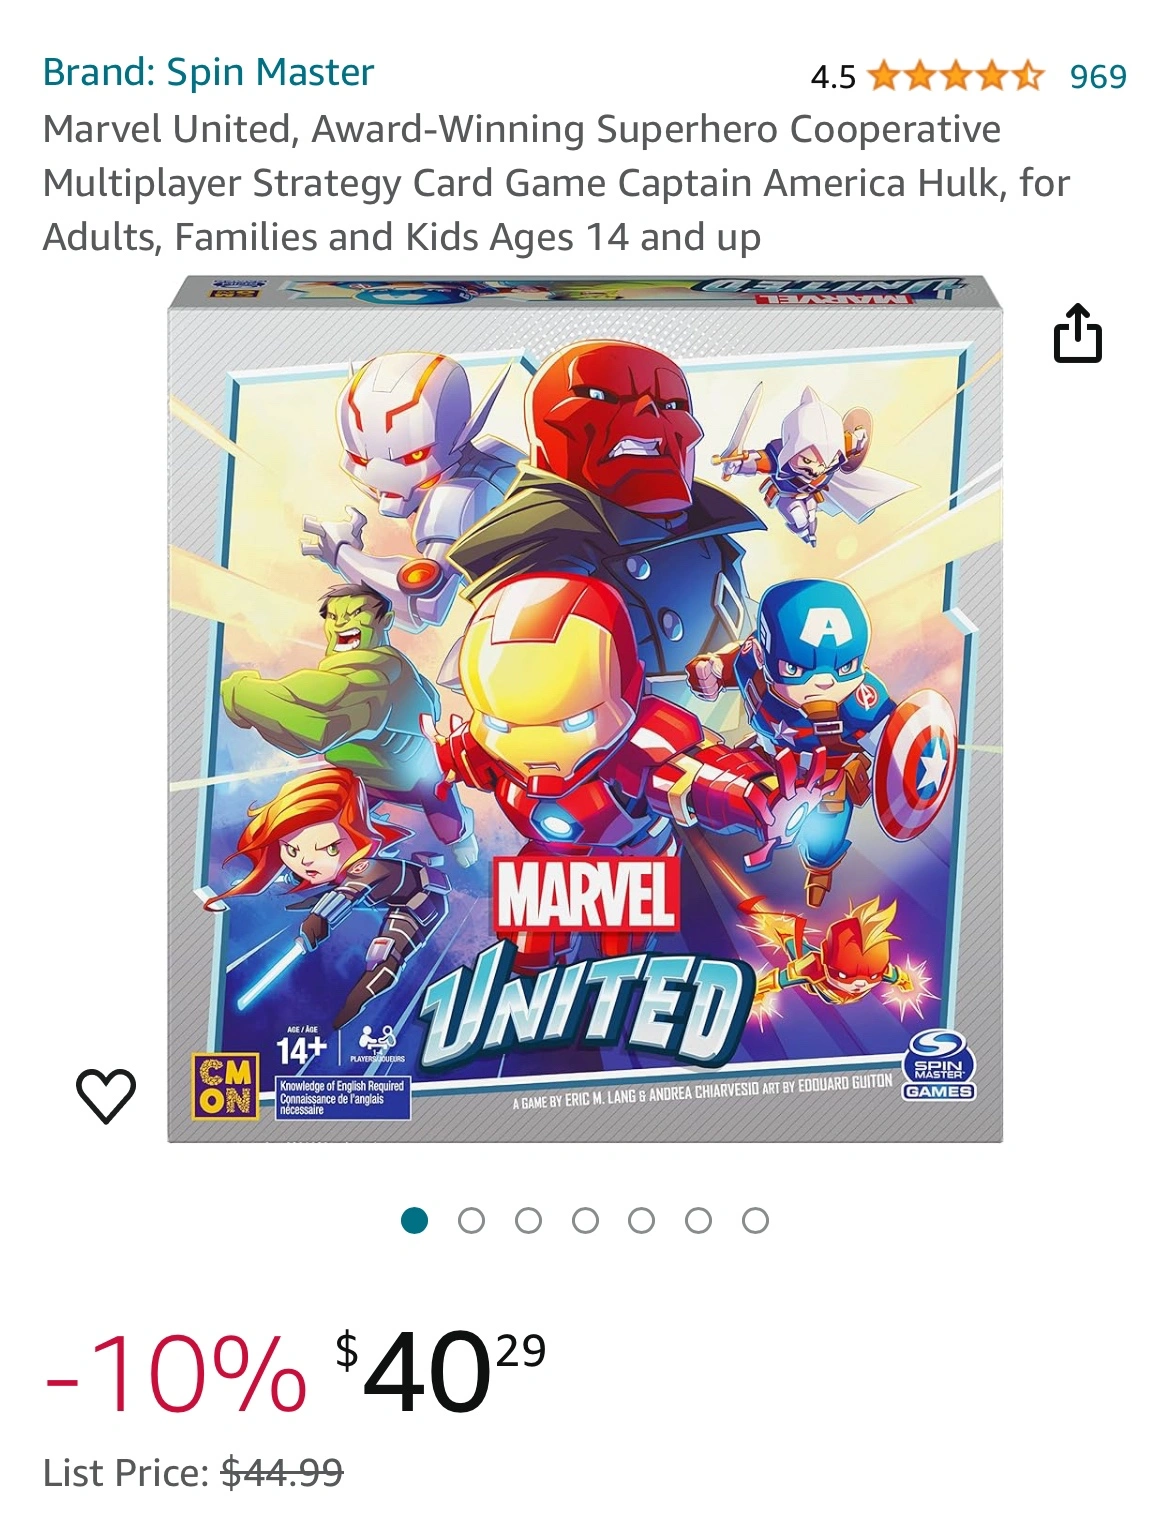Image resolution: width=1170 pixels, height=1540 pixels.
Task: Click the star rating icons
Action: point(956,76)
